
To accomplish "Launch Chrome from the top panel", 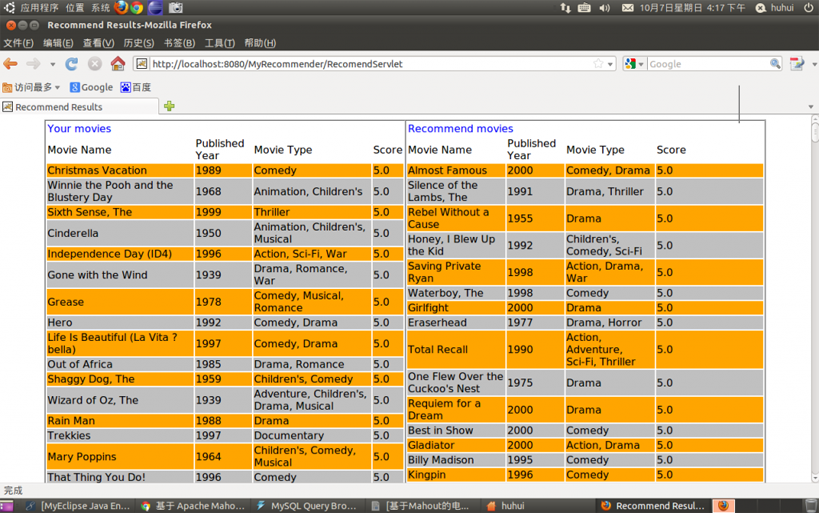I will [137, 7].
